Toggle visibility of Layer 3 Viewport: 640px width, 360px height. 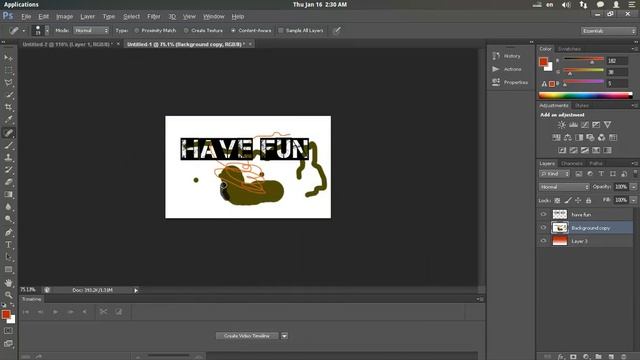[x=543, y=241]
